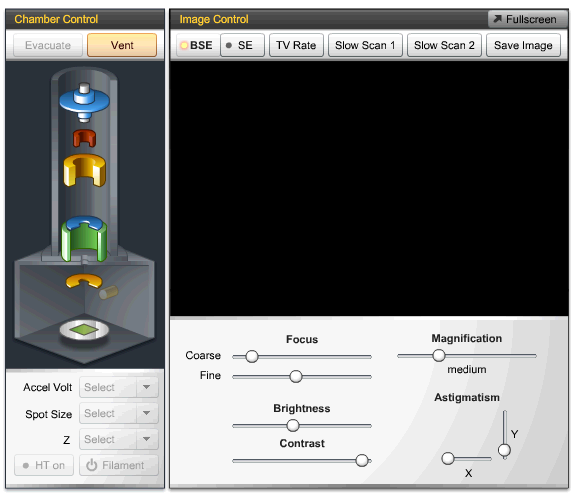Select the red anode ring in column
Image resolution: width=577 pixels, height=498 pixels.
[x=84, y=138]
